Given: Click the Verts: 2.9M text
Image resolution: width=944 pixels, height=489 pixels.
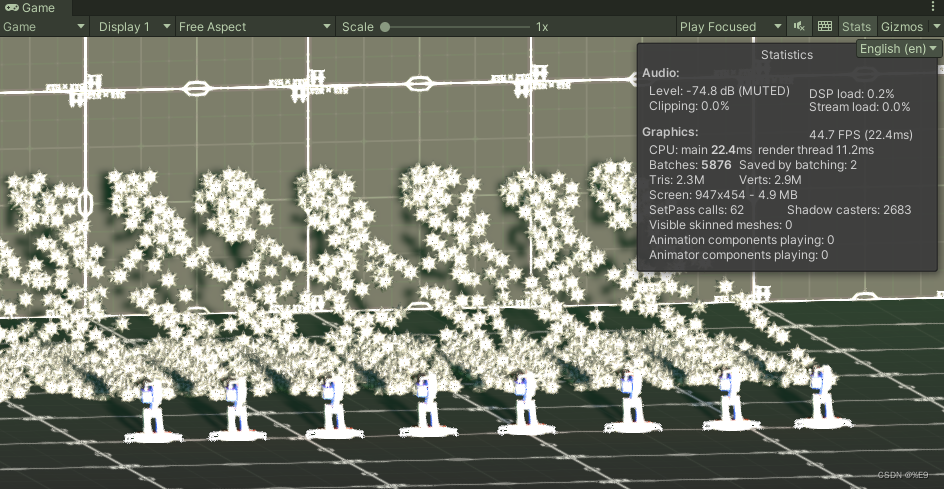Looking at the screenshot, I should [x=770, y=180].
